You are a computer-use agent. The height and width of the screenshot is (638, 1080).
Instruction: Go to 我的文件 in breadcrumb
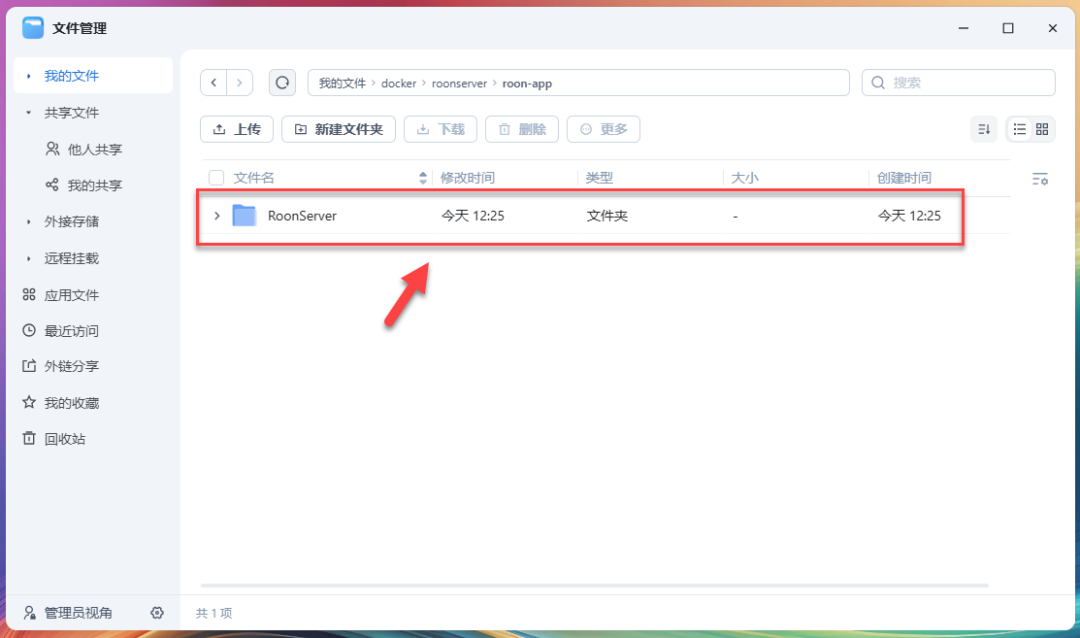tap(342, 83)
